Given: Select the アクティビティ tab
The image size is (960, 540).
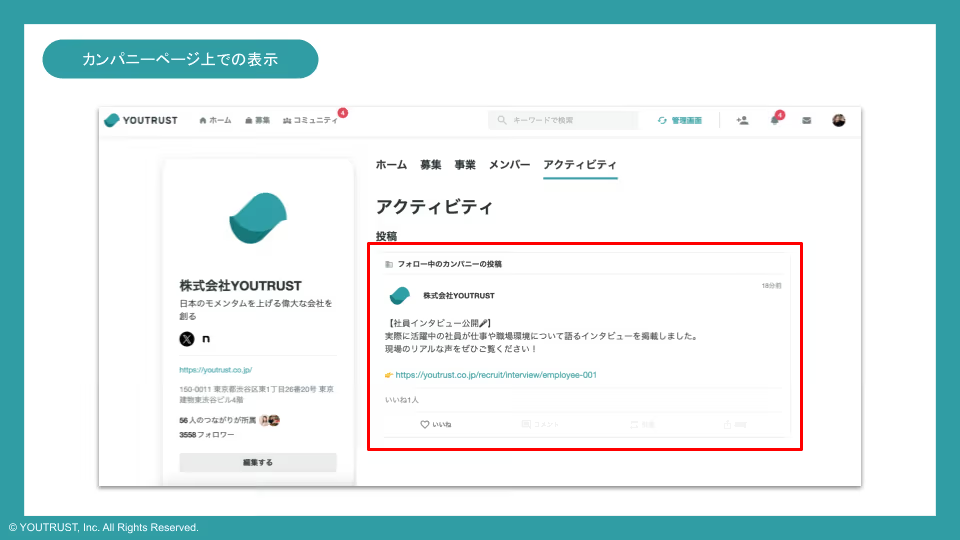Looking at the screenshot, I should [x=580, y=165].
